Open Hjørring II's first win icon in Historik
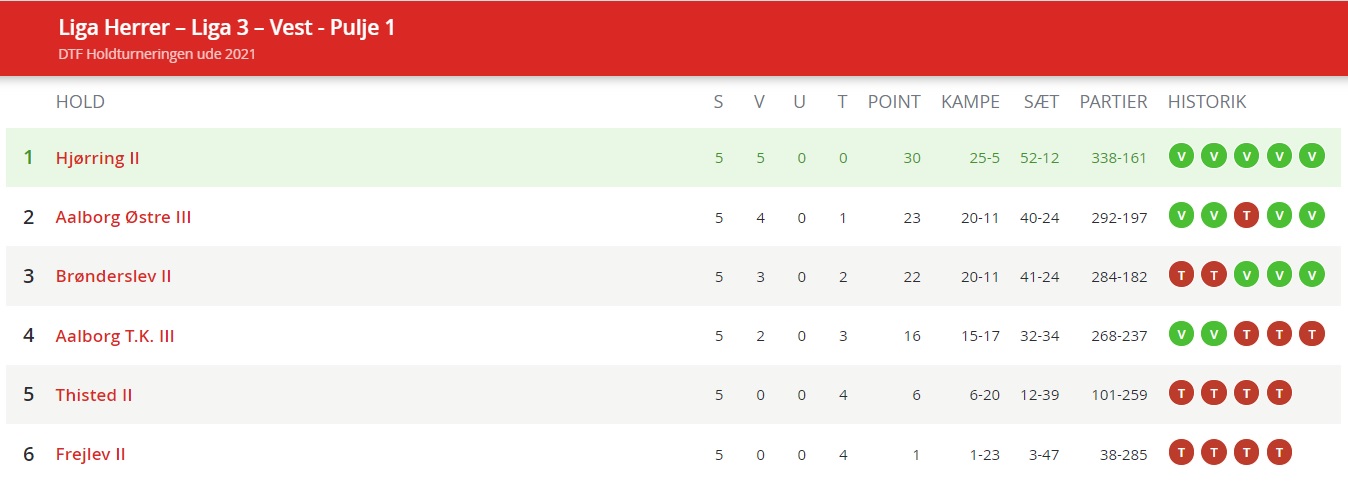The width and height of the screenshot is (1348, 495). (x=1181, y=157)
